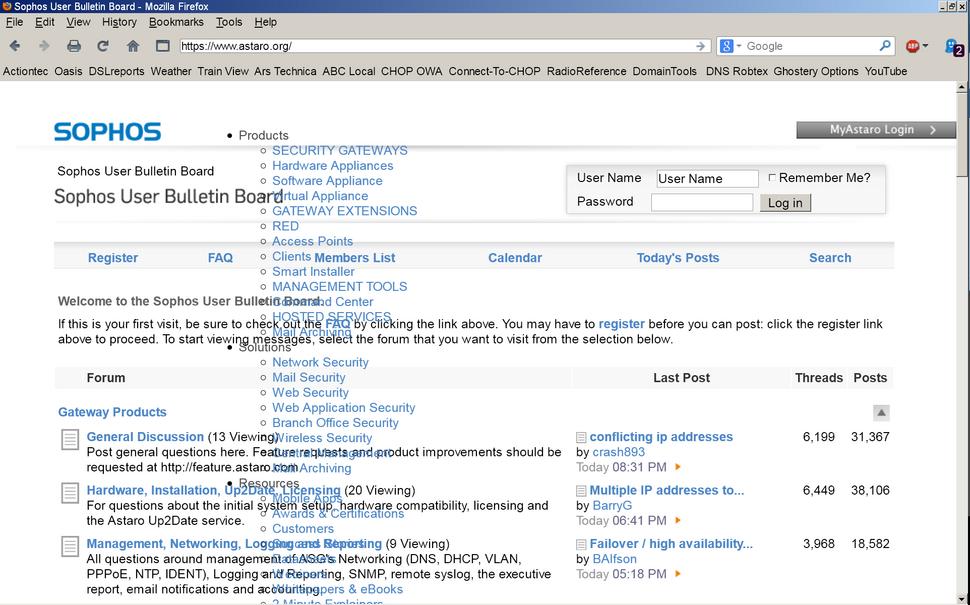Screen dimensions: 970x605
Task: Open the forum Search link
Action: pyautogui.click(x=830, y=258)
